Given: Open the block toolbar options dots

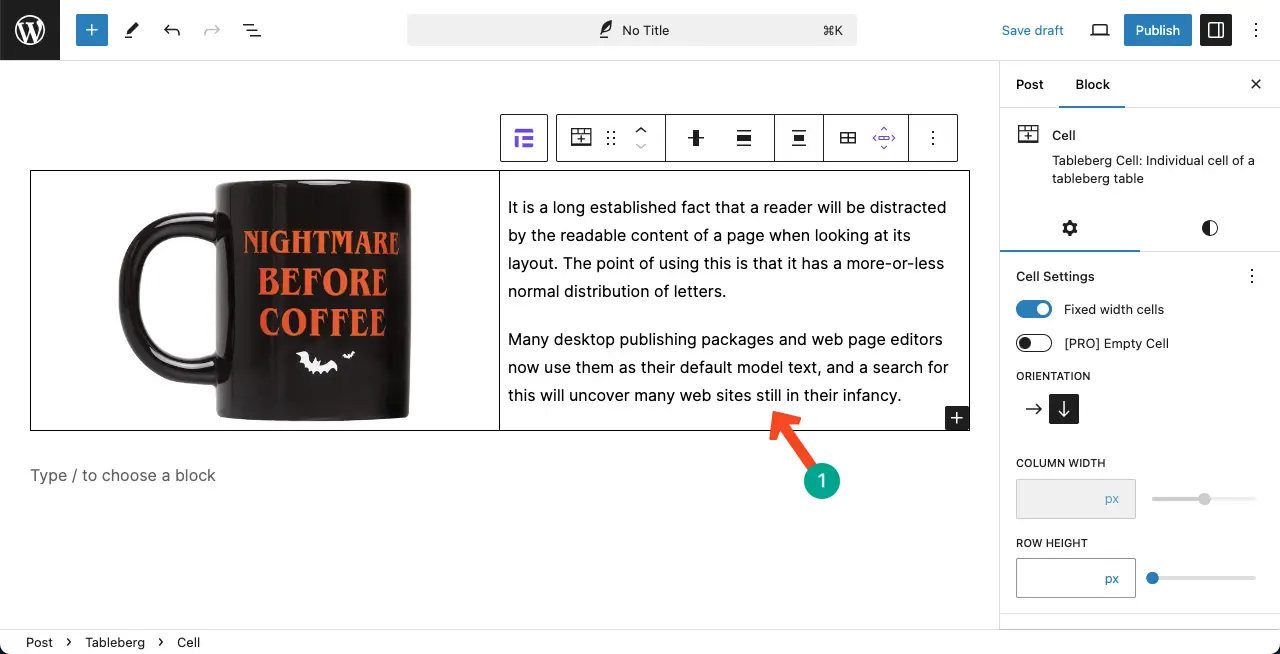Looking at the screenshot, I should [933, 138].
